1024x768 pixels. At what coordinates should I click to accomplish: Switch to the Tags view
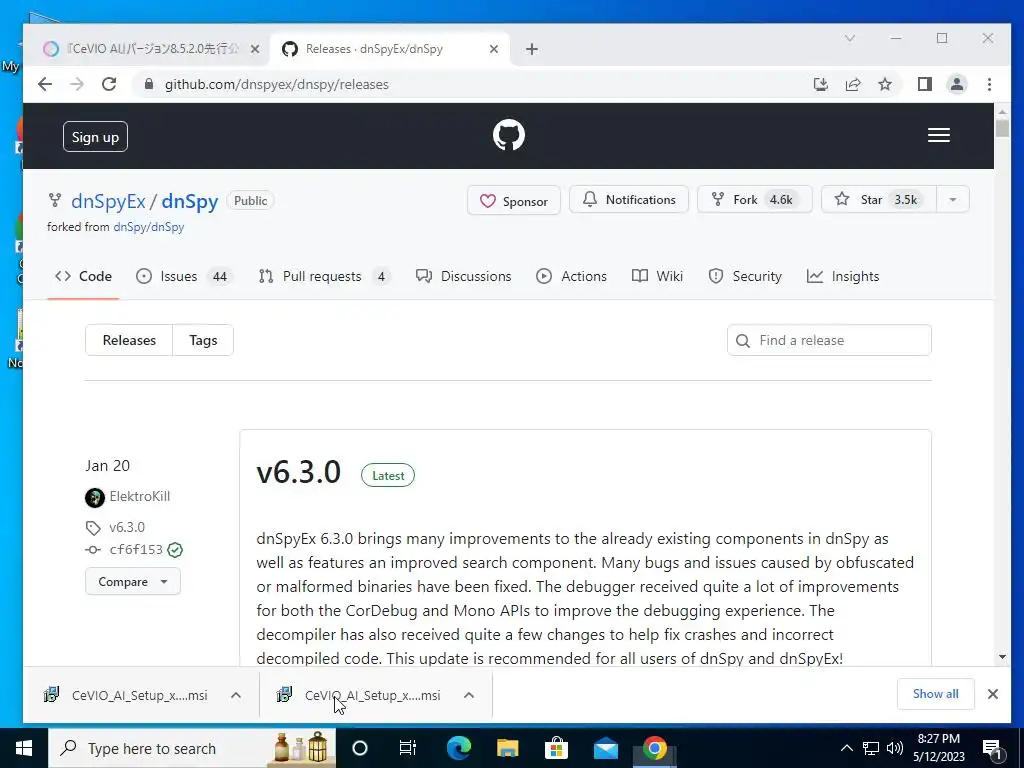click(203, 340)
